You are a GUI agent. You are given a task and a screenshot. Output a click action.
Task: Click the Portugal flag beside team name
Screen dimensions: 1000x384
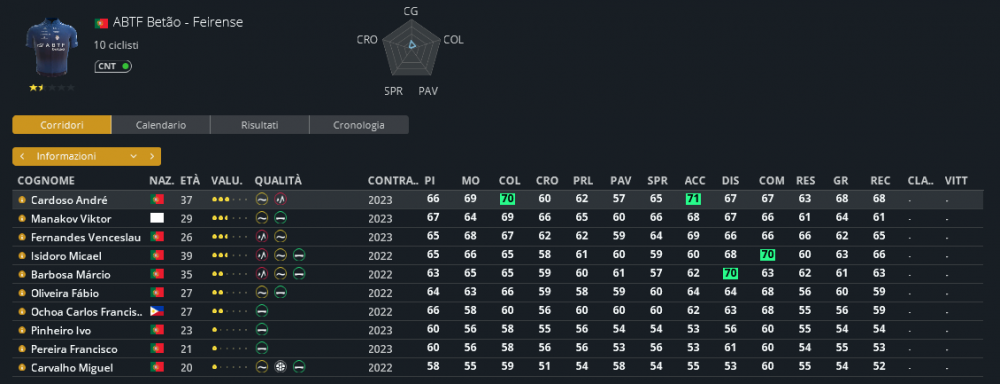point(101,24)
